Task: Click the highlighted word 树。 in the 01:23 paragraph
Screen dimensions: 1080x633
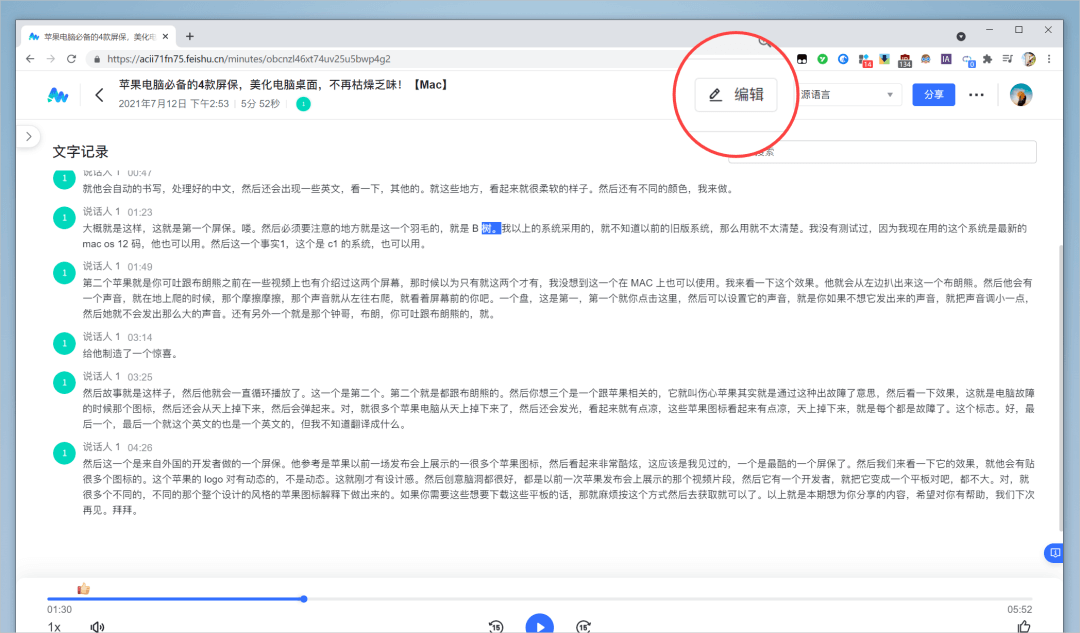Action: click(x=490, y=229)
